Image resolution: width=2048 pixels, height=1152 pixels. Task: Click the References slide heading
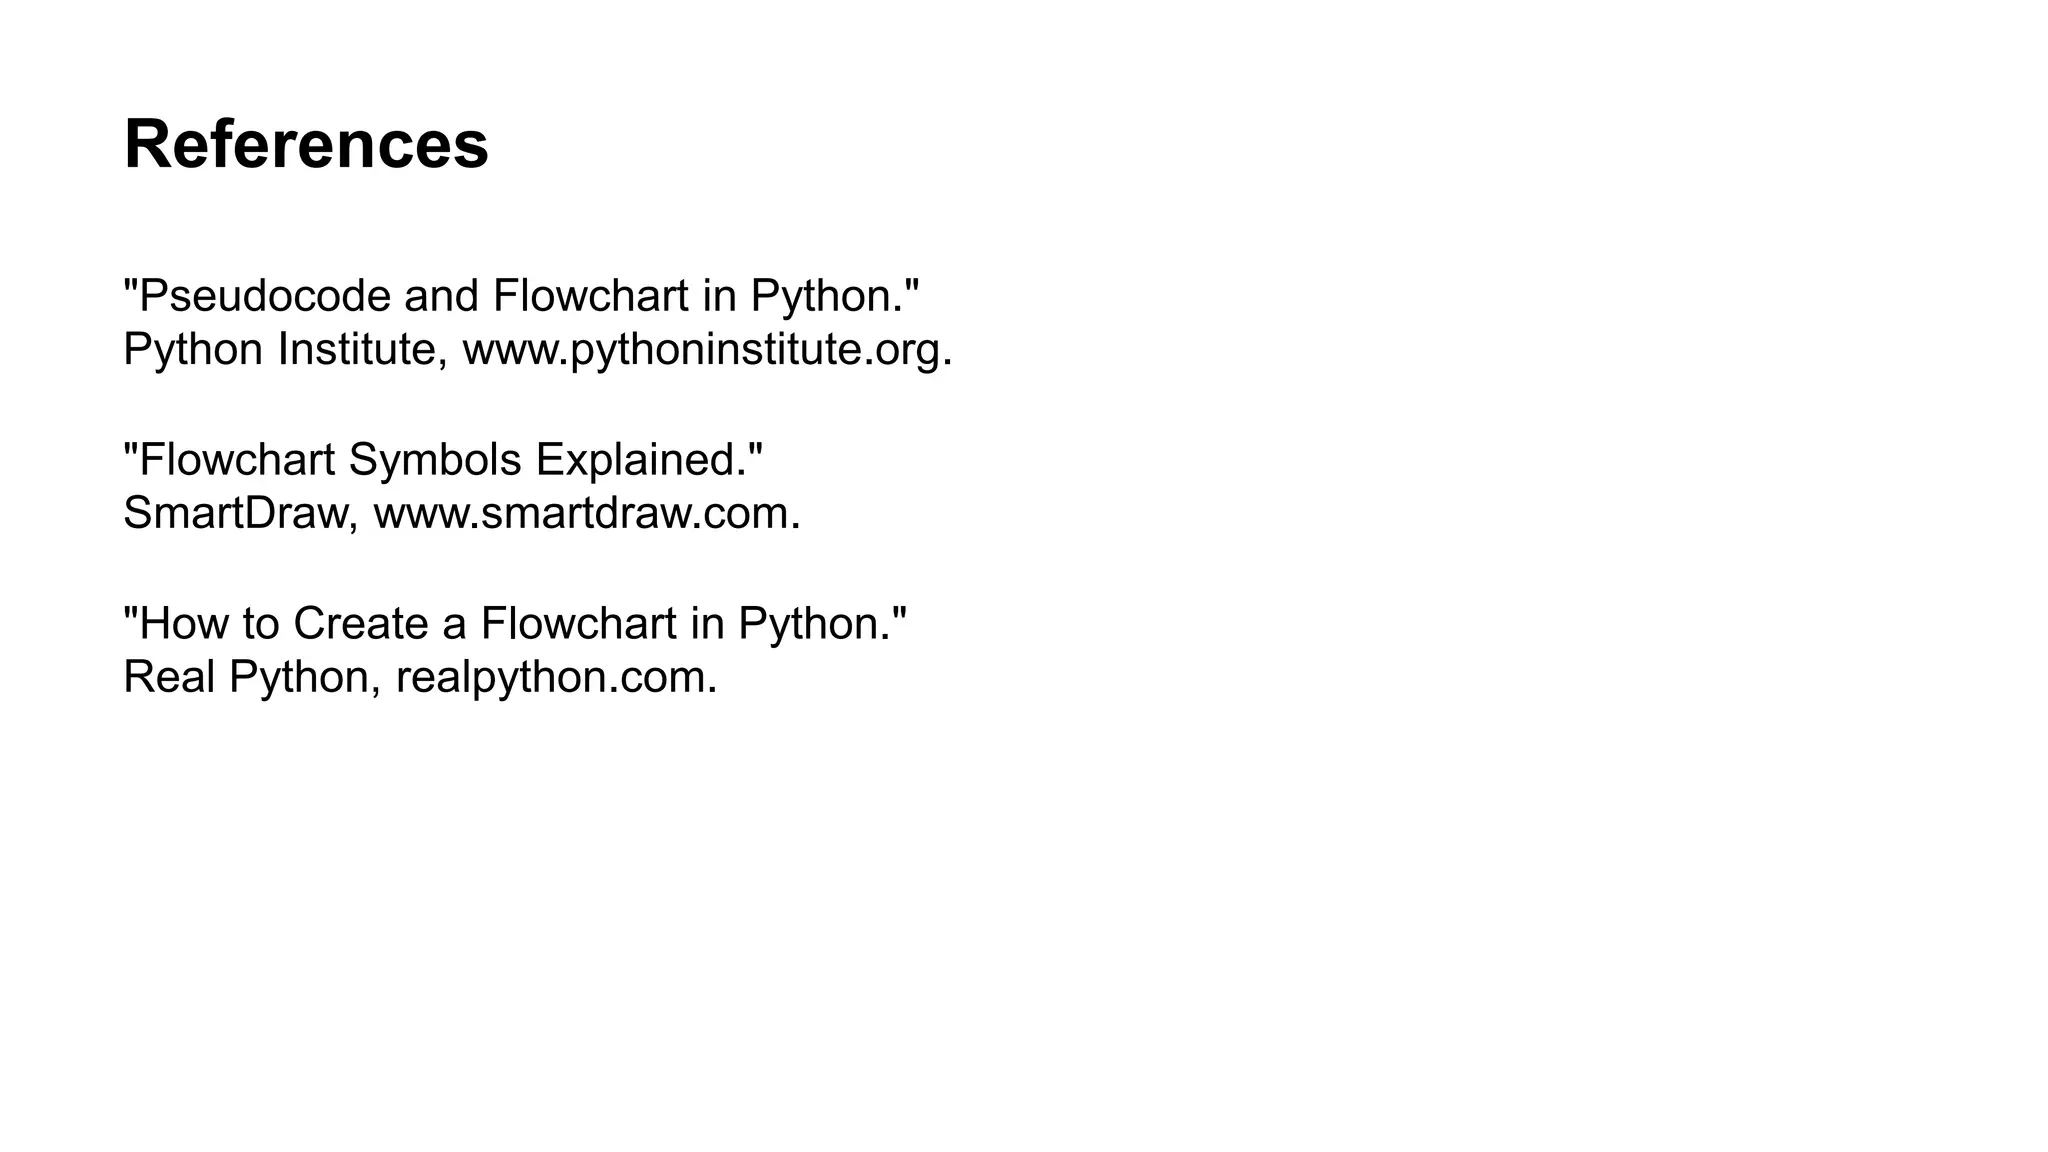[306, 145]
